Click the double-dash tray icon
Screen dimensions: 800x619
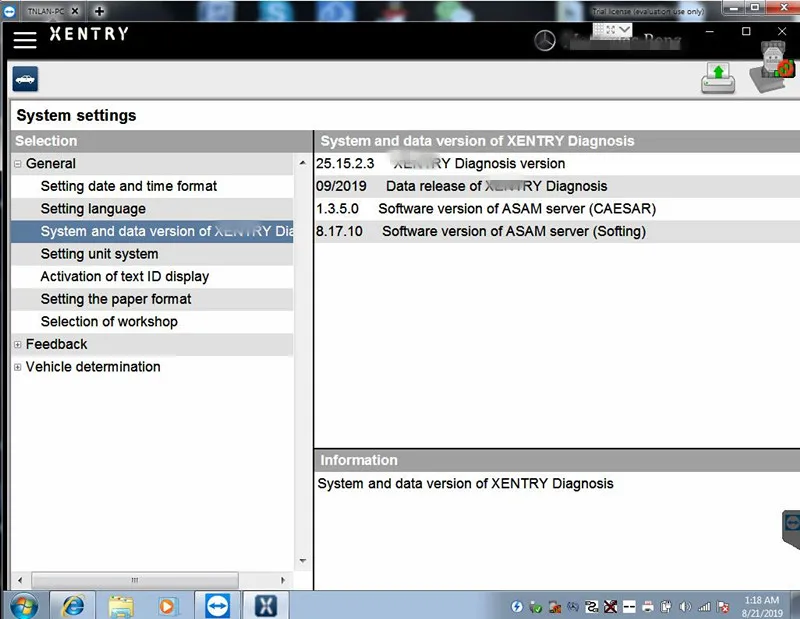(629, 606)
